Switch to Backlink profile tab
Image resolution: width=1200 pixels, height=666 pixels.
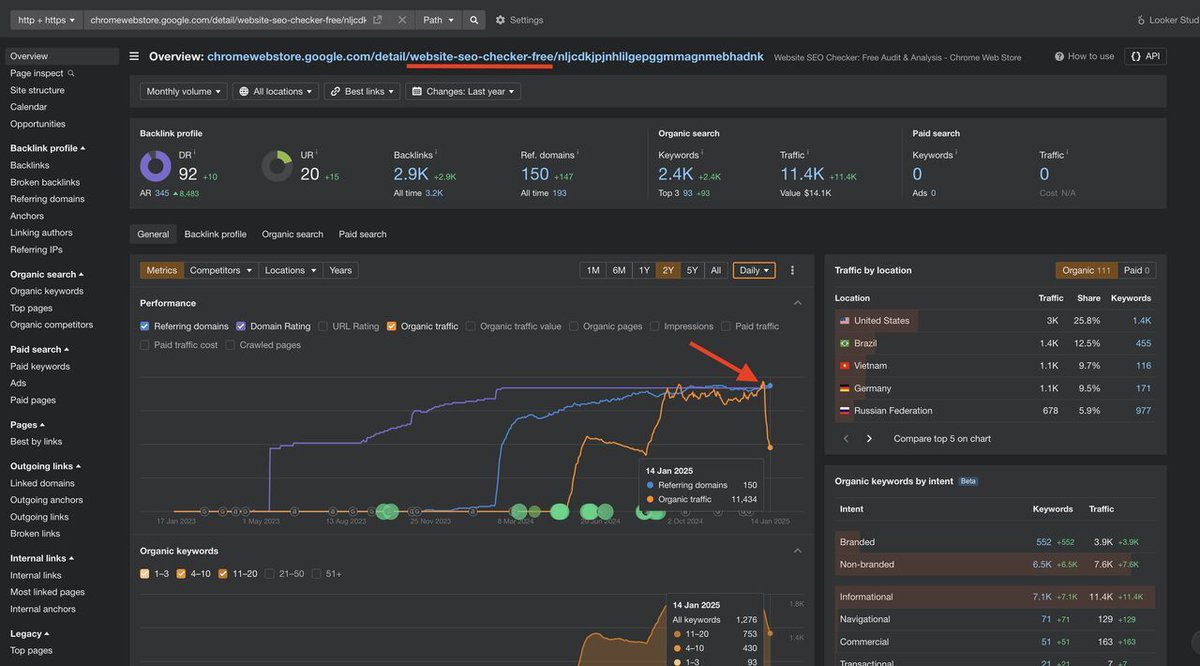coord(215,234)
